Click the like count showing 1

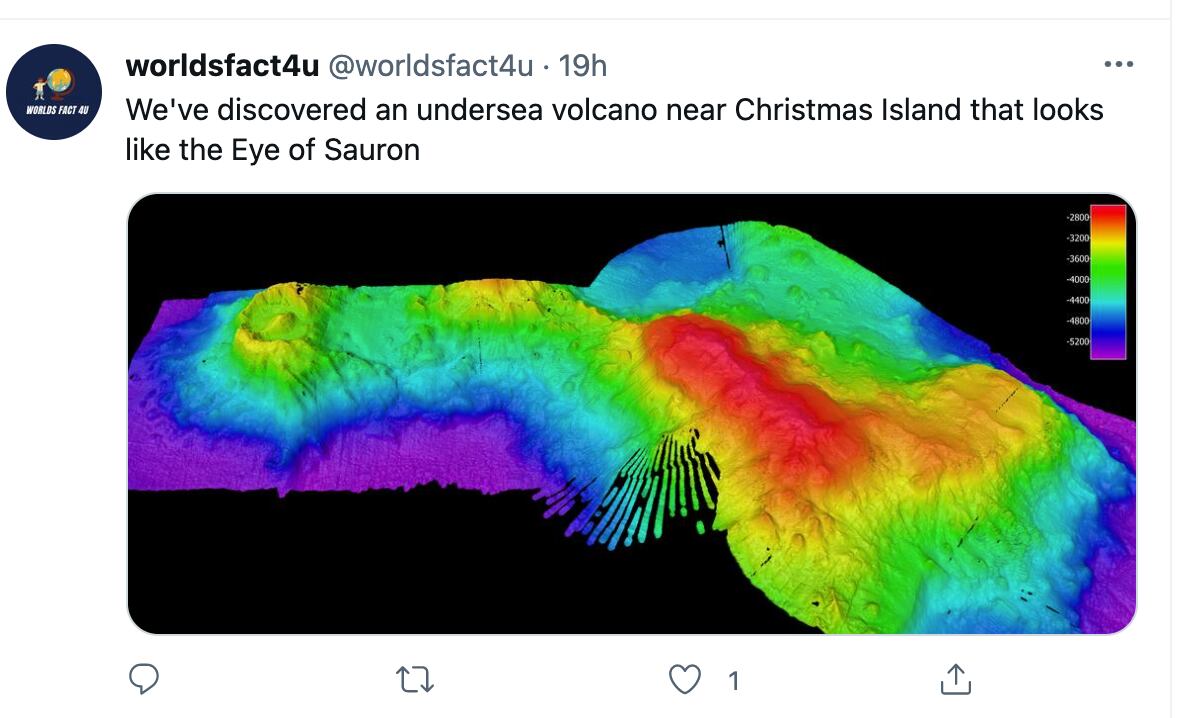tap(734, 679)
